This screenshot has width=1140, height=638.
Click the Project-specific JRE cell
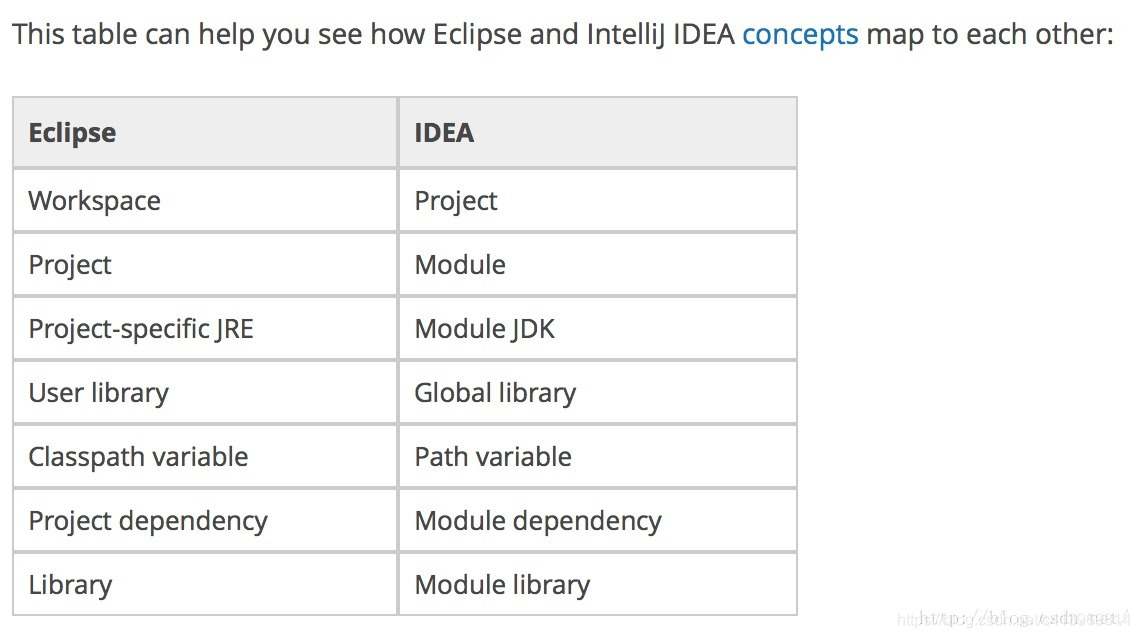[x=205, y=328]
